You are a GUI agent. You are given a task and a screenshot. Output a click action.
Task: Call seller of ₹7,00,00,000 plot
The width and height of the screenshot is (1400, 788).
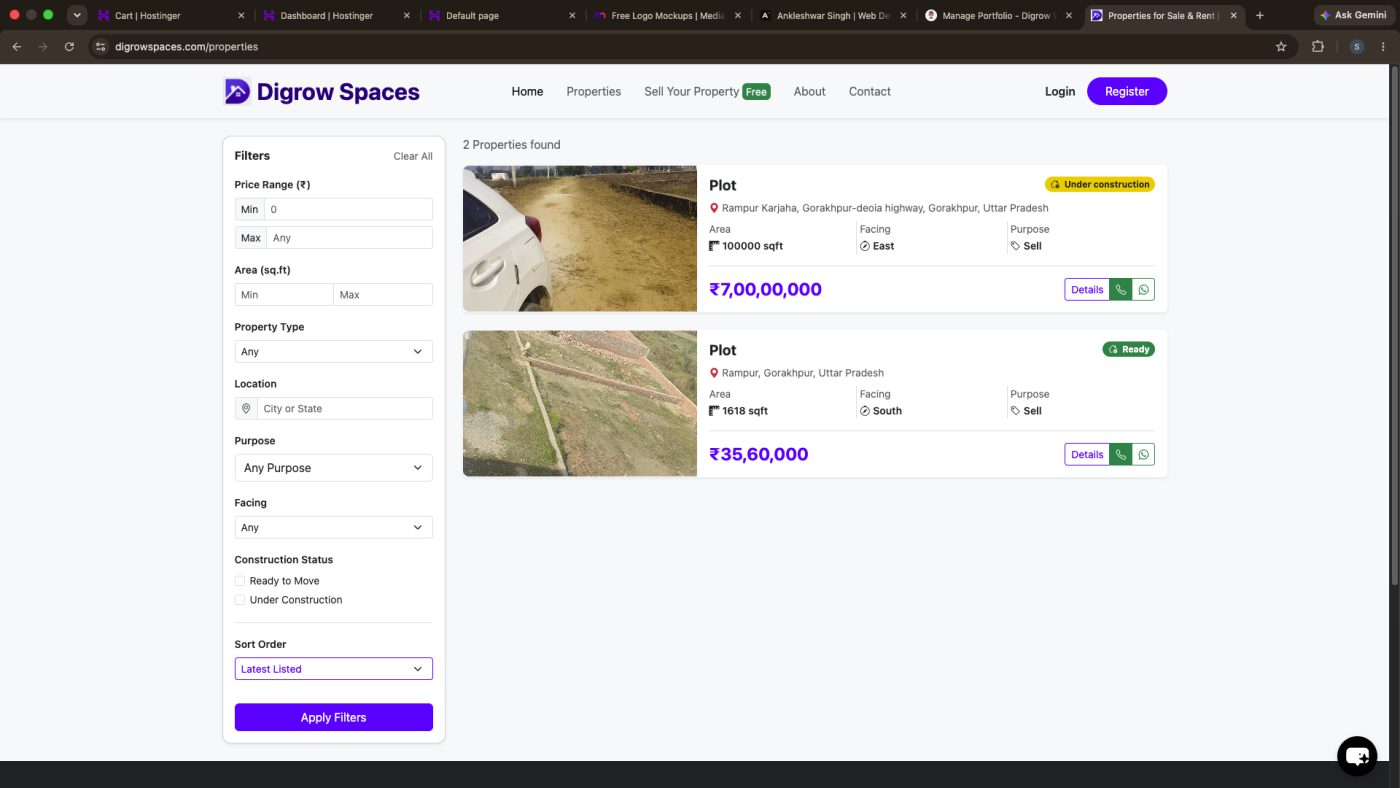1121,290
